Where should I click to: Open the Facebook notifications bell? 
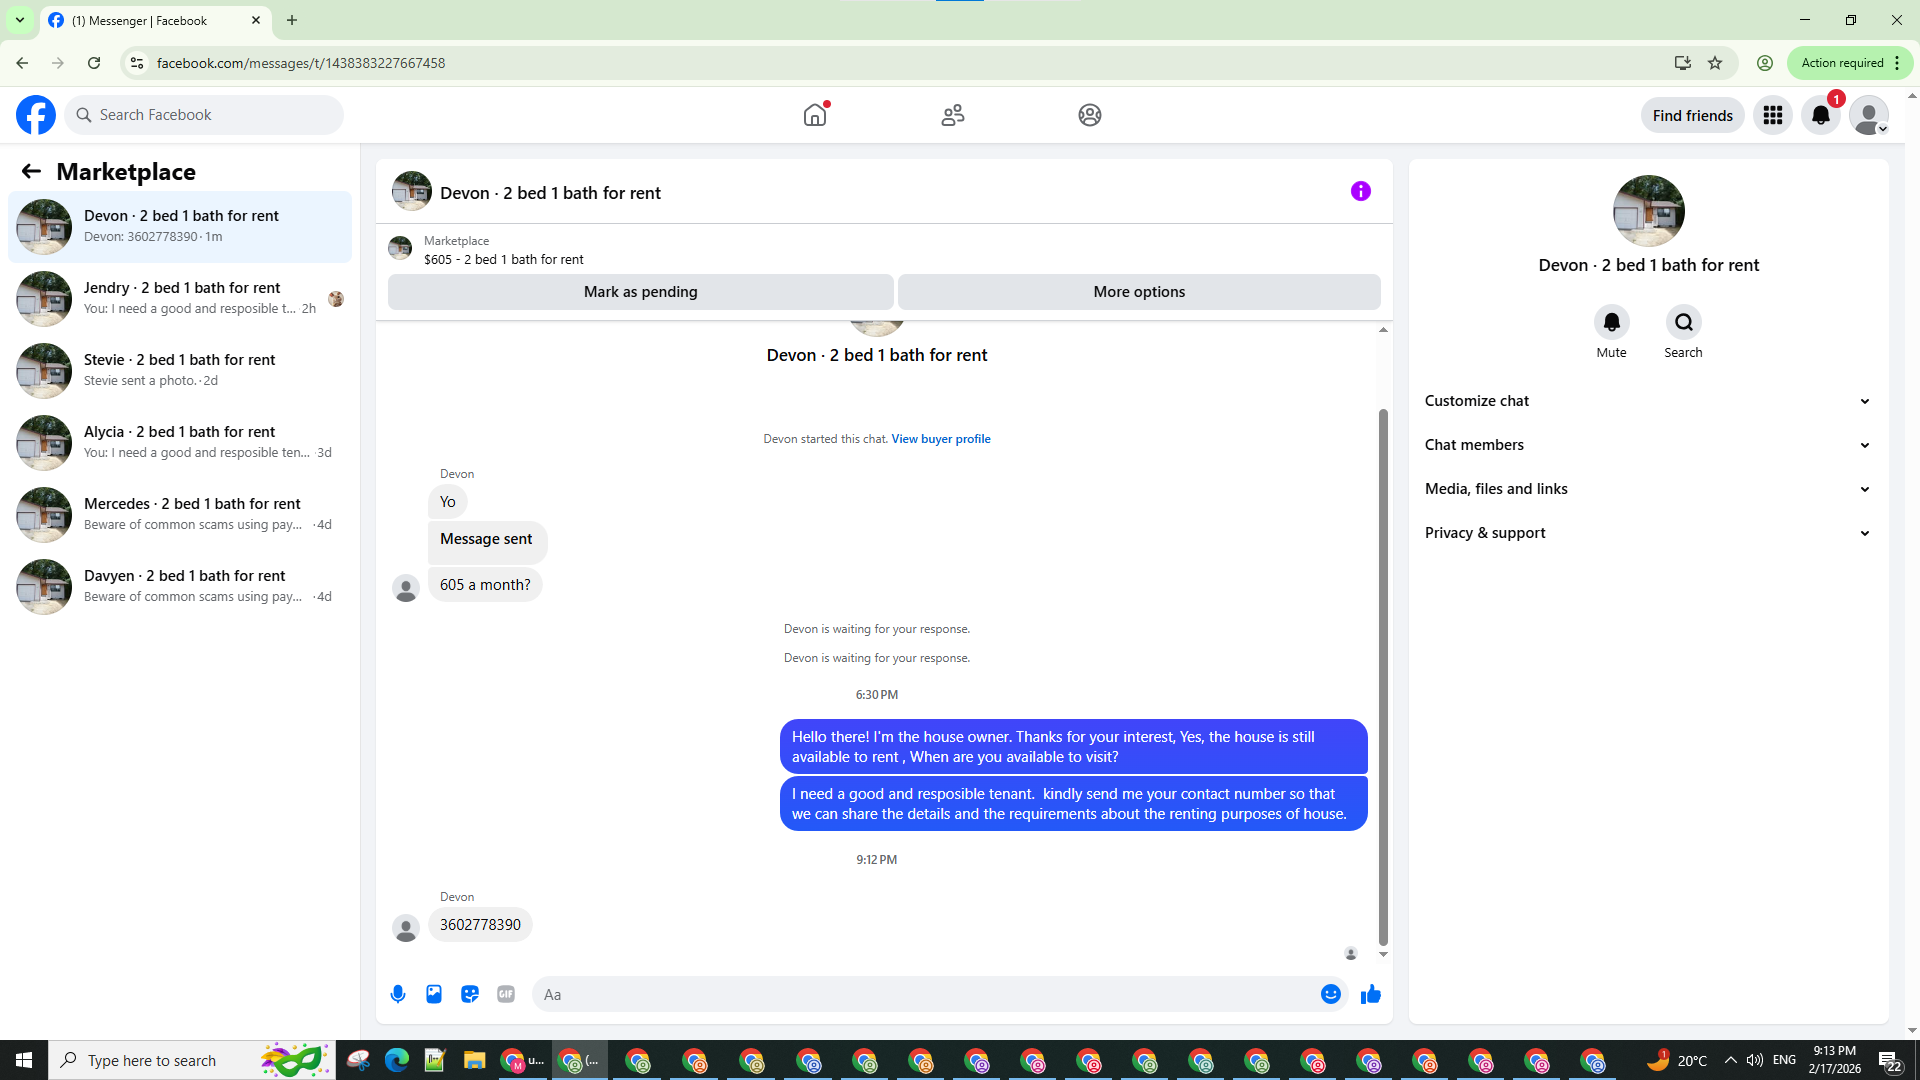tap(1820, 115)
